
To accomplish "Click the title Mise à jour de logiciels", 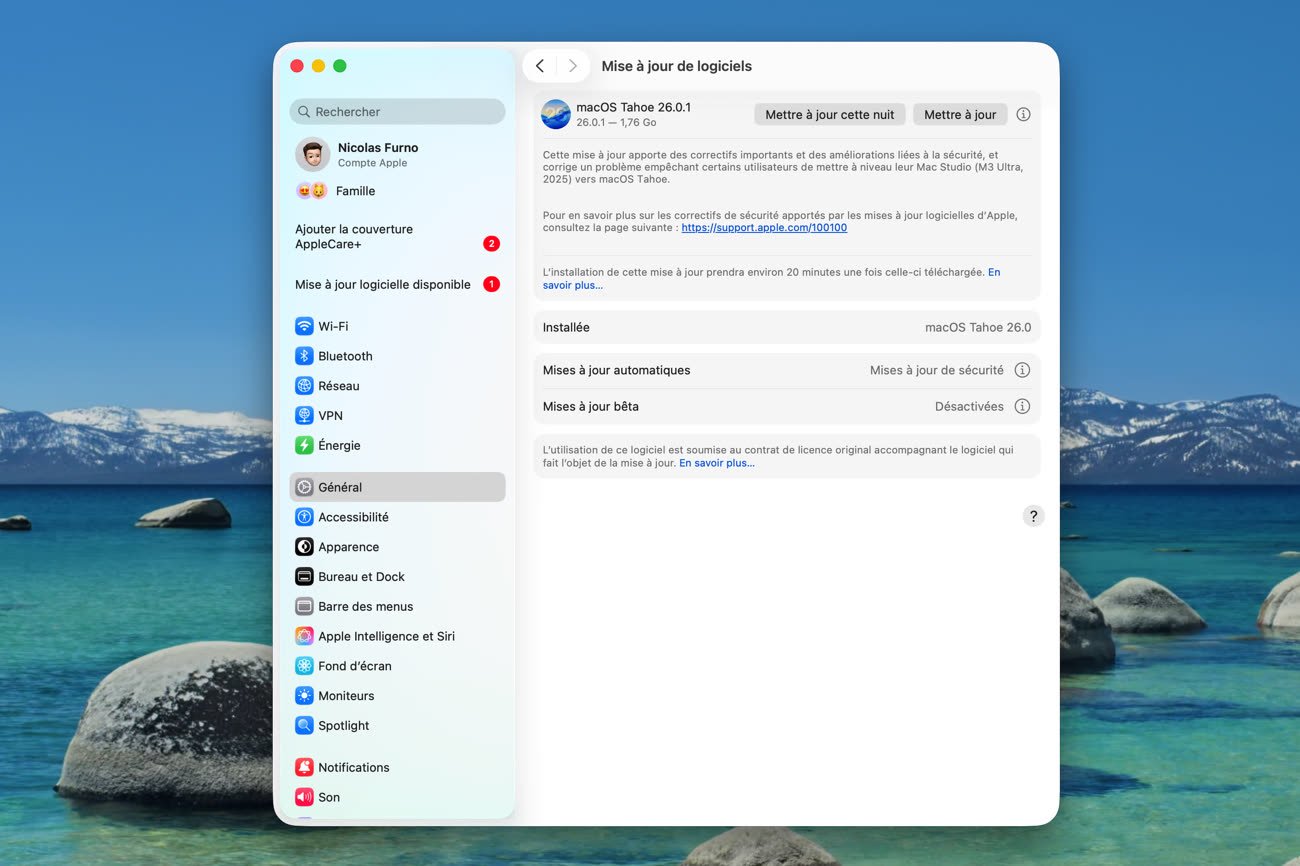I will point(677,66).
